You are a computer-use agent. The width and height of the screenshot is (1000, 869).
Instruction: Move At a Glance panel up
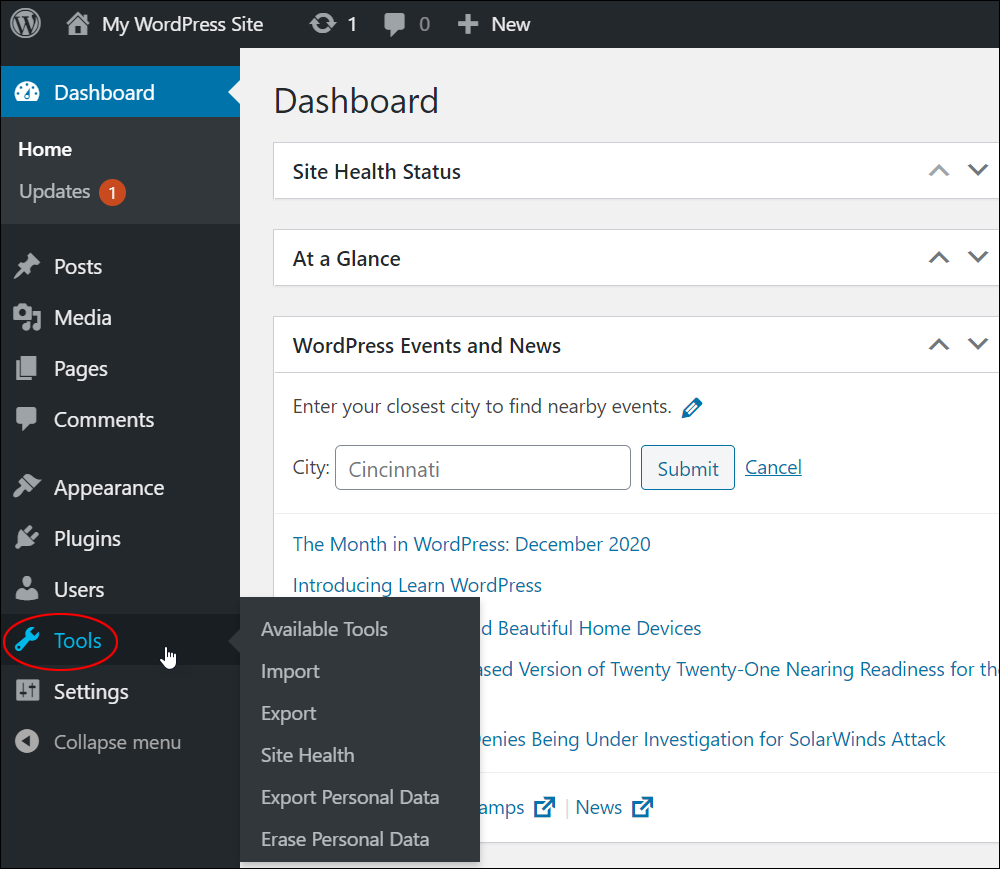[939, 258]
